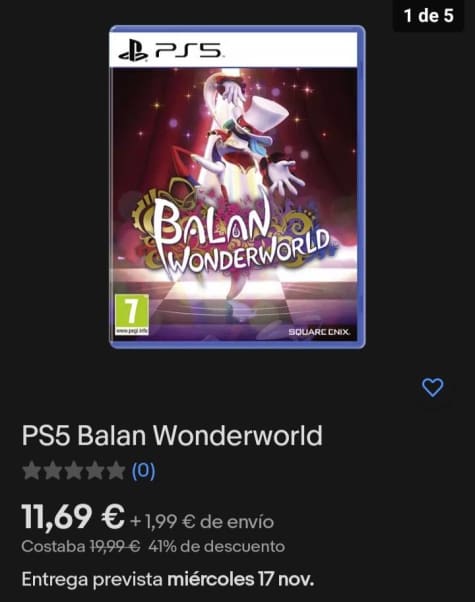Click the PS5 logo on cover
This screenshot has width=475, height=602.
170,51
